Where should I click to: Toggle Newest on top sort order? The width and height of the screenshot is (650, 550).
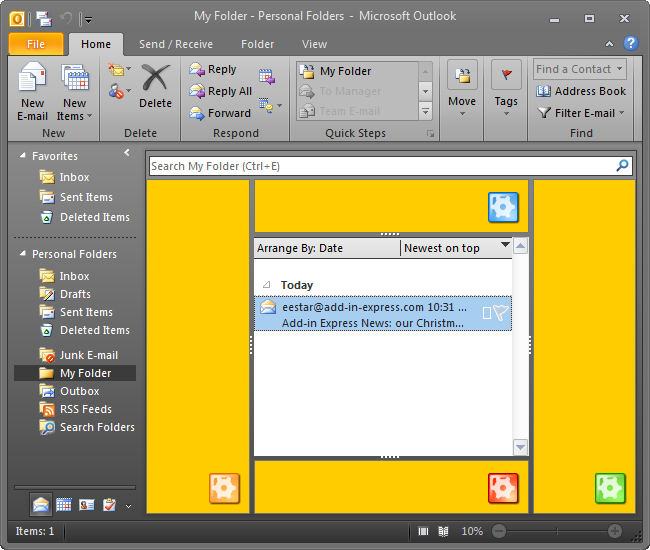[x=456, y=248]
